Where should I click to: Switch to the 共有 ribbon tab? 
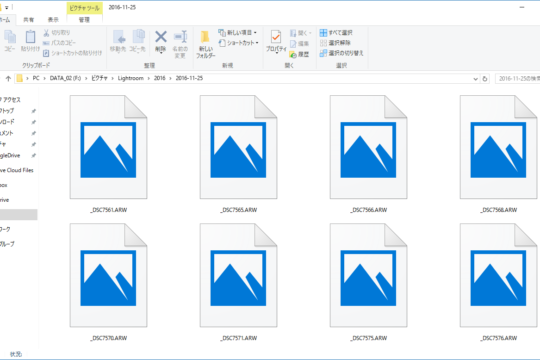pos(29,20)
